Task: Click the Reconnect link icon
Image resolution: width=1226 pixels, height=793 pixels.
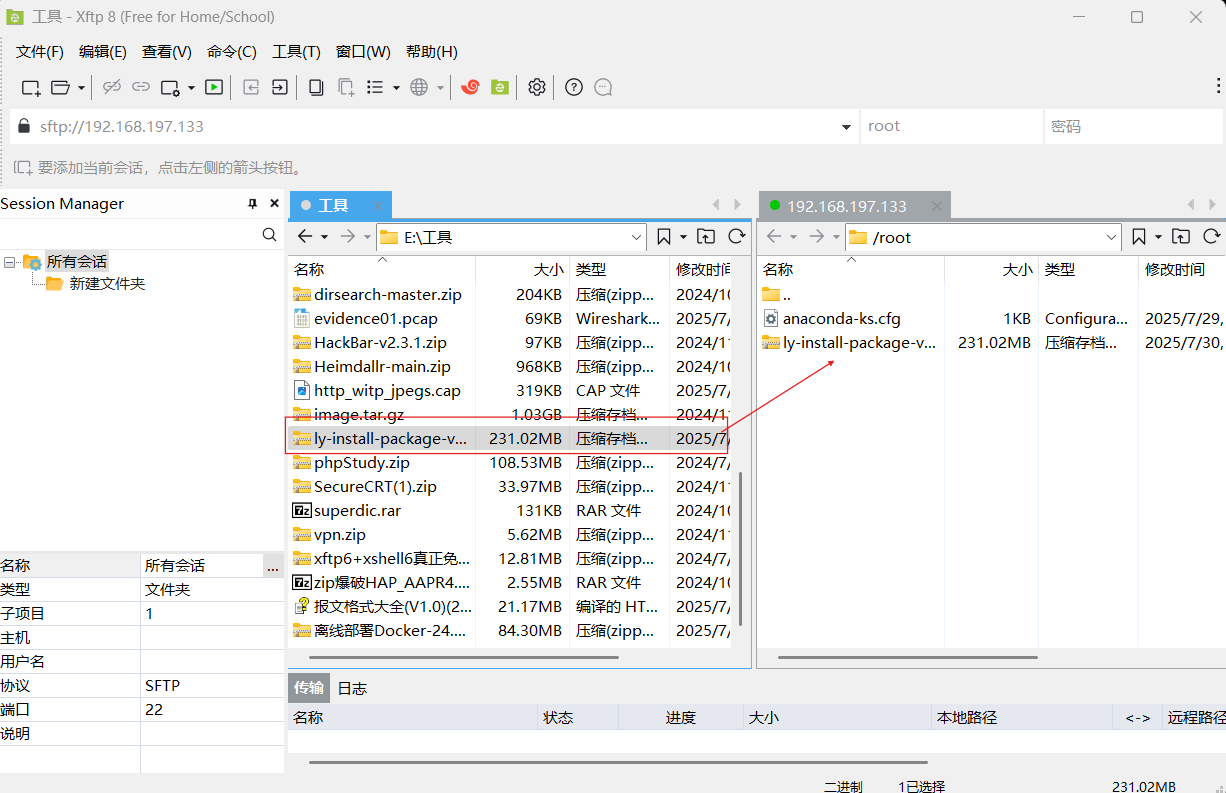Action: (x=141, y=88)
